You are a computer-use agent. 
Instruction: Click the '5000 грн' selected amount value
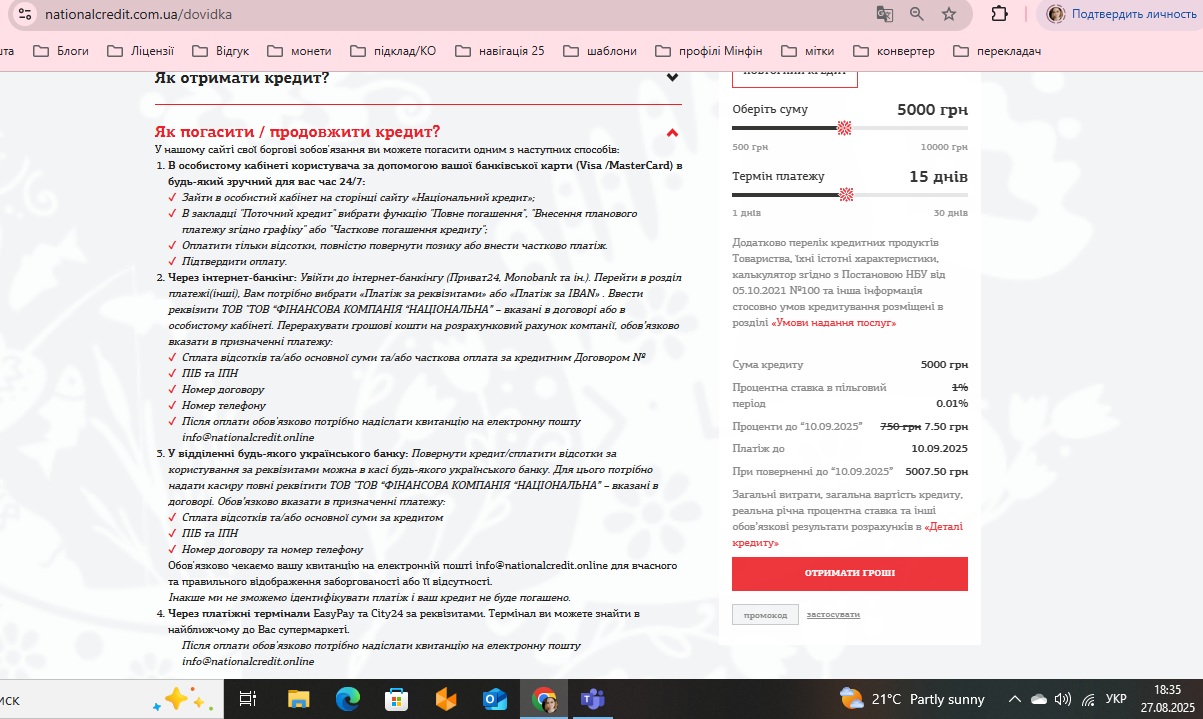coord(932,110)
